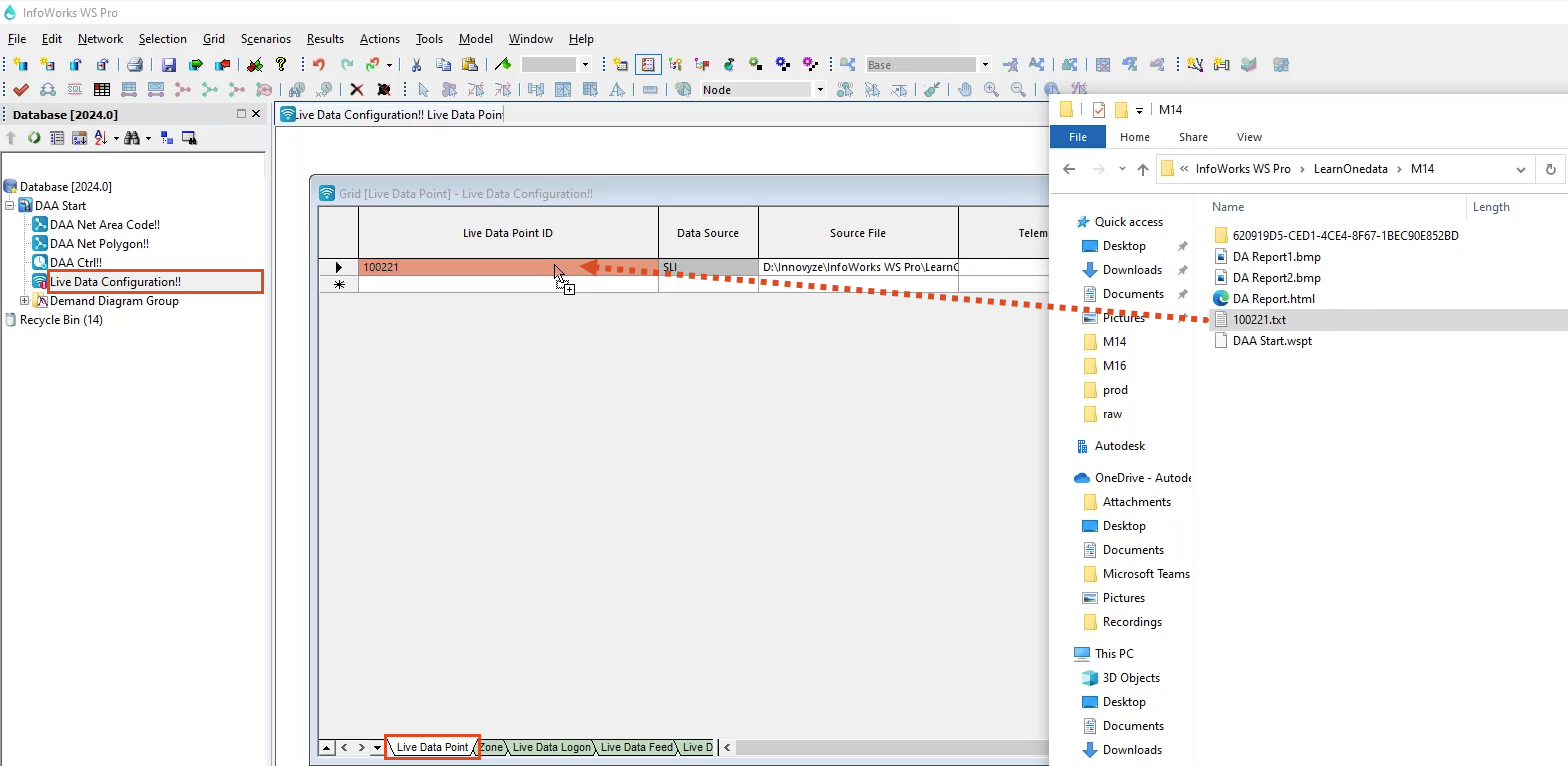
Task: Click the Recycle Bin icon in tree
Action: [x=11, y=320]
